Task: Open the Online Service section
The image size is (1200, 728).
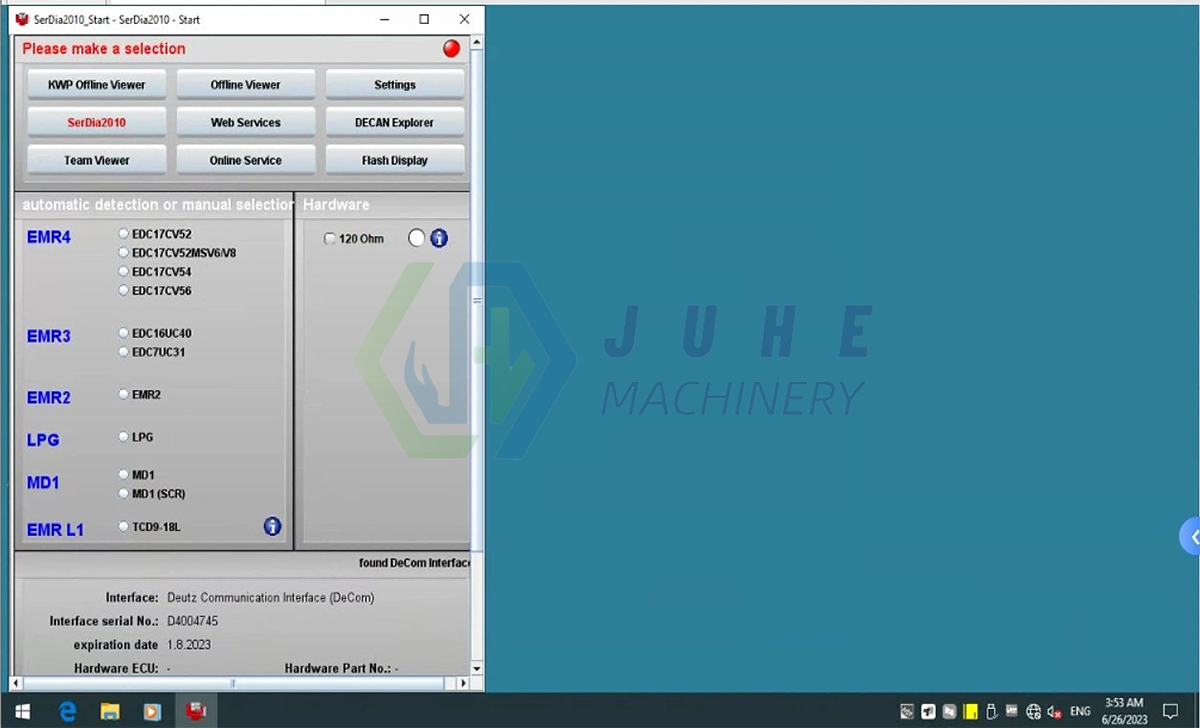Action: [245, 160]
